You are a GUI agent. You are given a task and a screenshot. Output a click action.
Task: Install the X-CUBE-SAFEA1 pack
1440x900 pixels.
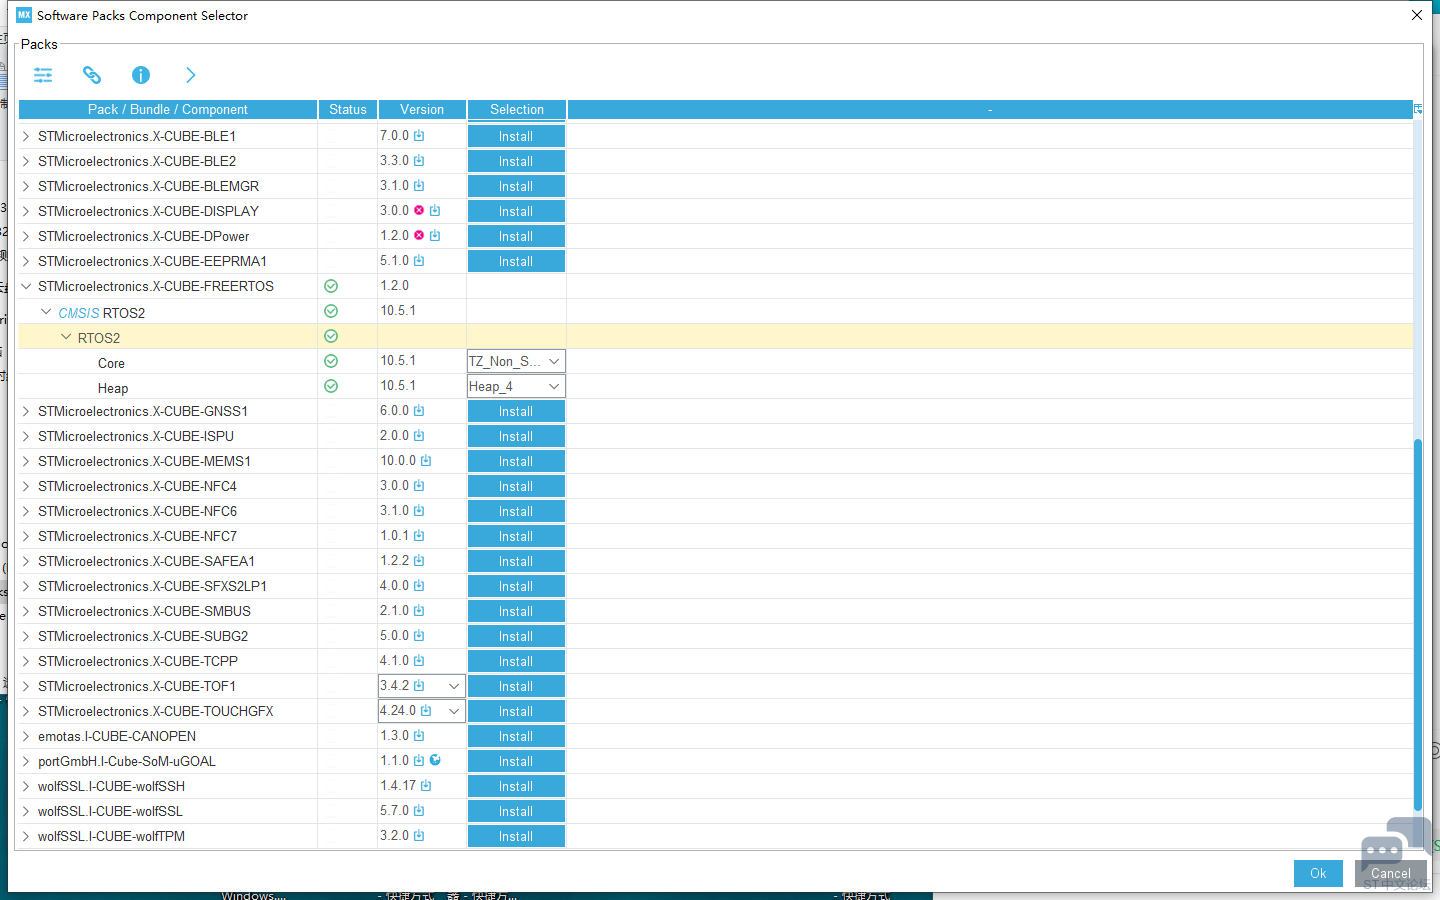[516, 561]
